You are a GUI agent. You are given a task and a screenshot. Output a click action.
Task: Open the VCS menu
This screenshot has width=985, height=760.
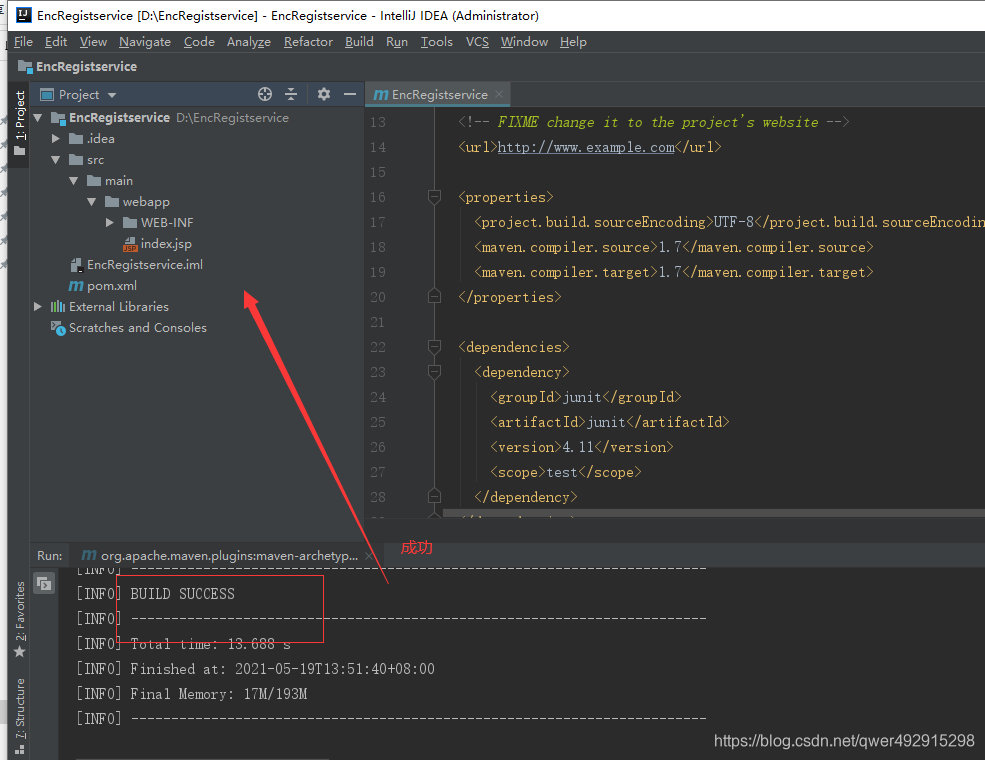click(x=477, y=41)
